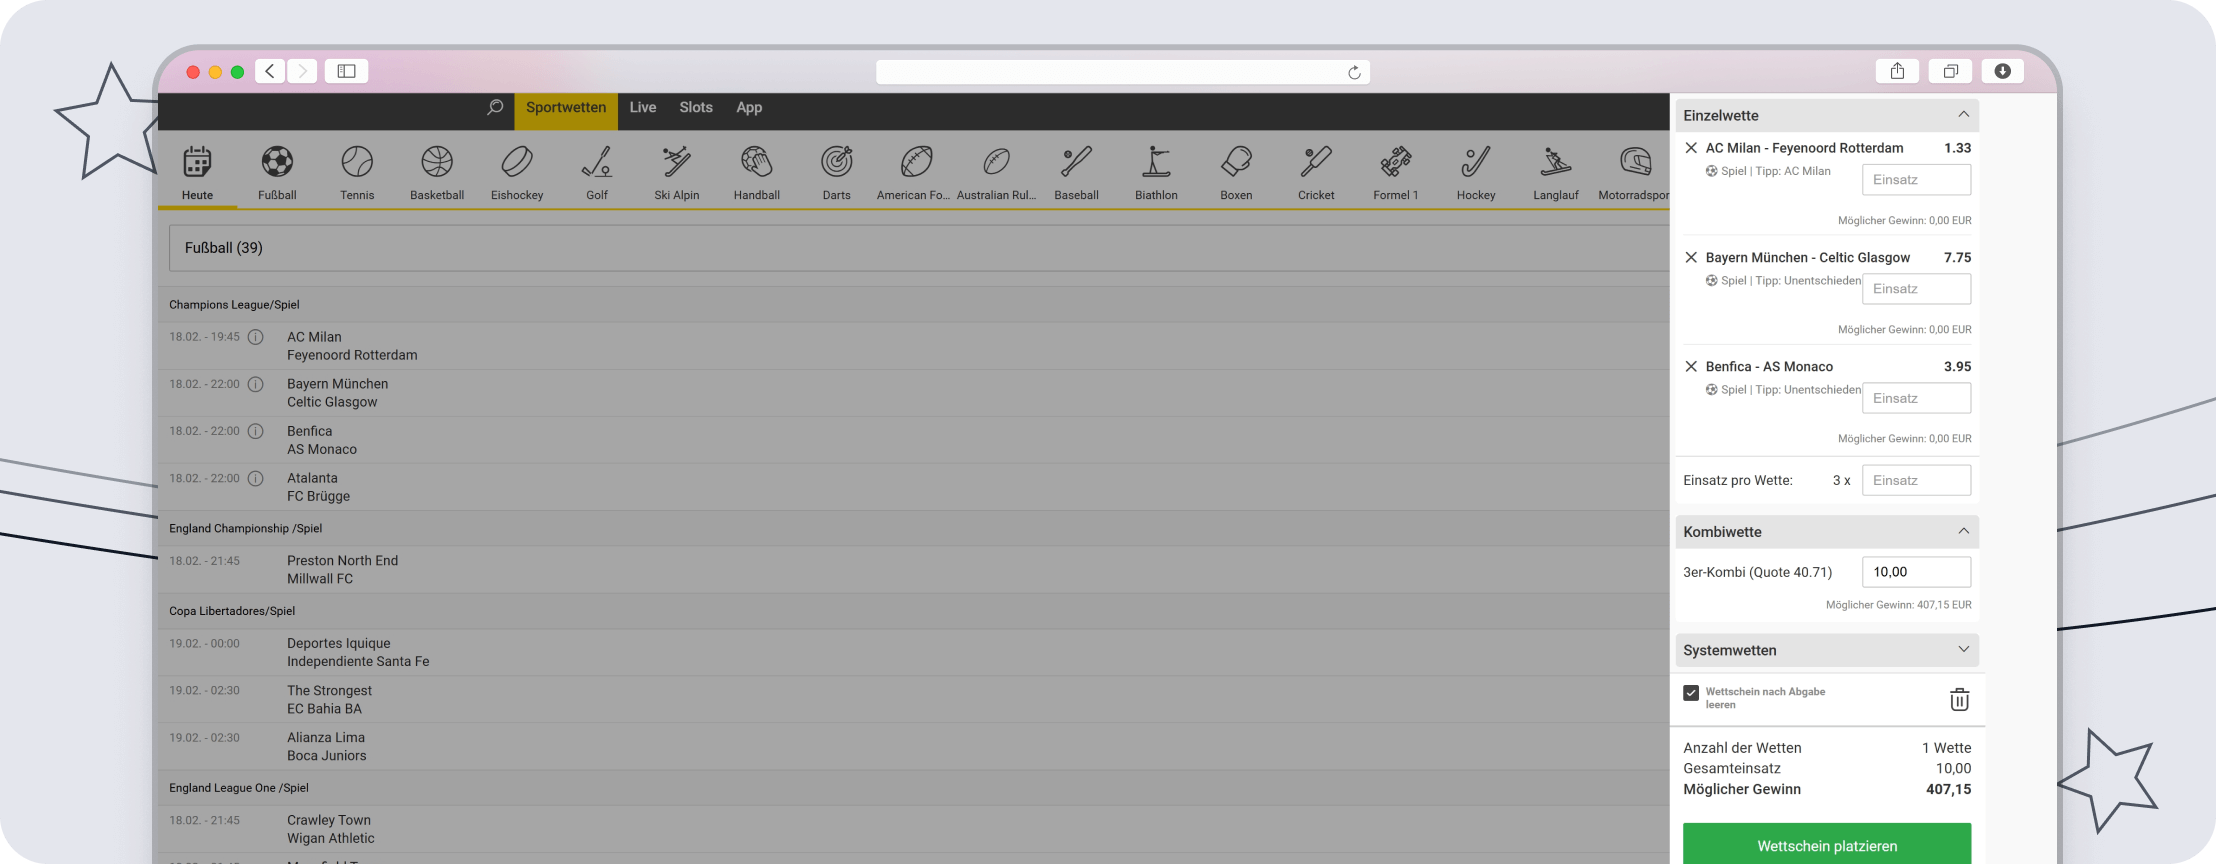Go forward in browser history
The height and width of the screenshot is (864, 2216).
click(302, 71)
